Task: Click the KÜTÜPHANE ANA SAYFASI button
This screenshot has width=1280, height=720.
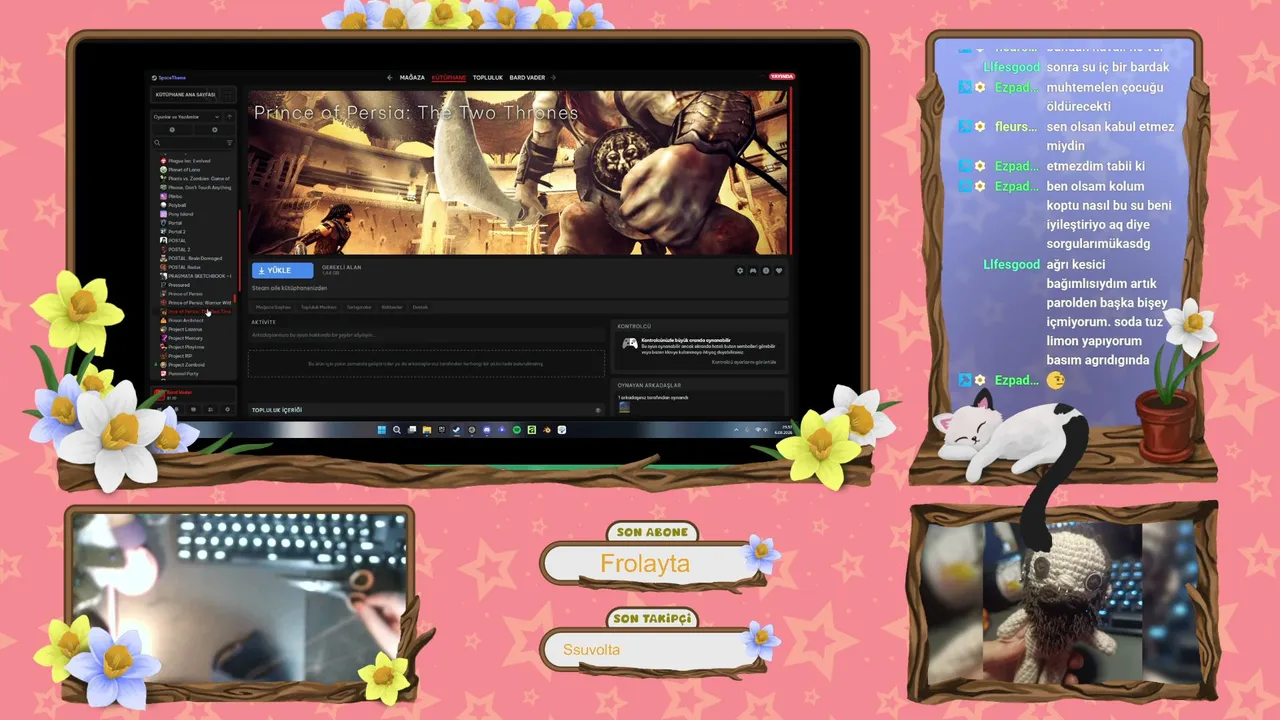Action: click(x=185, y=95)
